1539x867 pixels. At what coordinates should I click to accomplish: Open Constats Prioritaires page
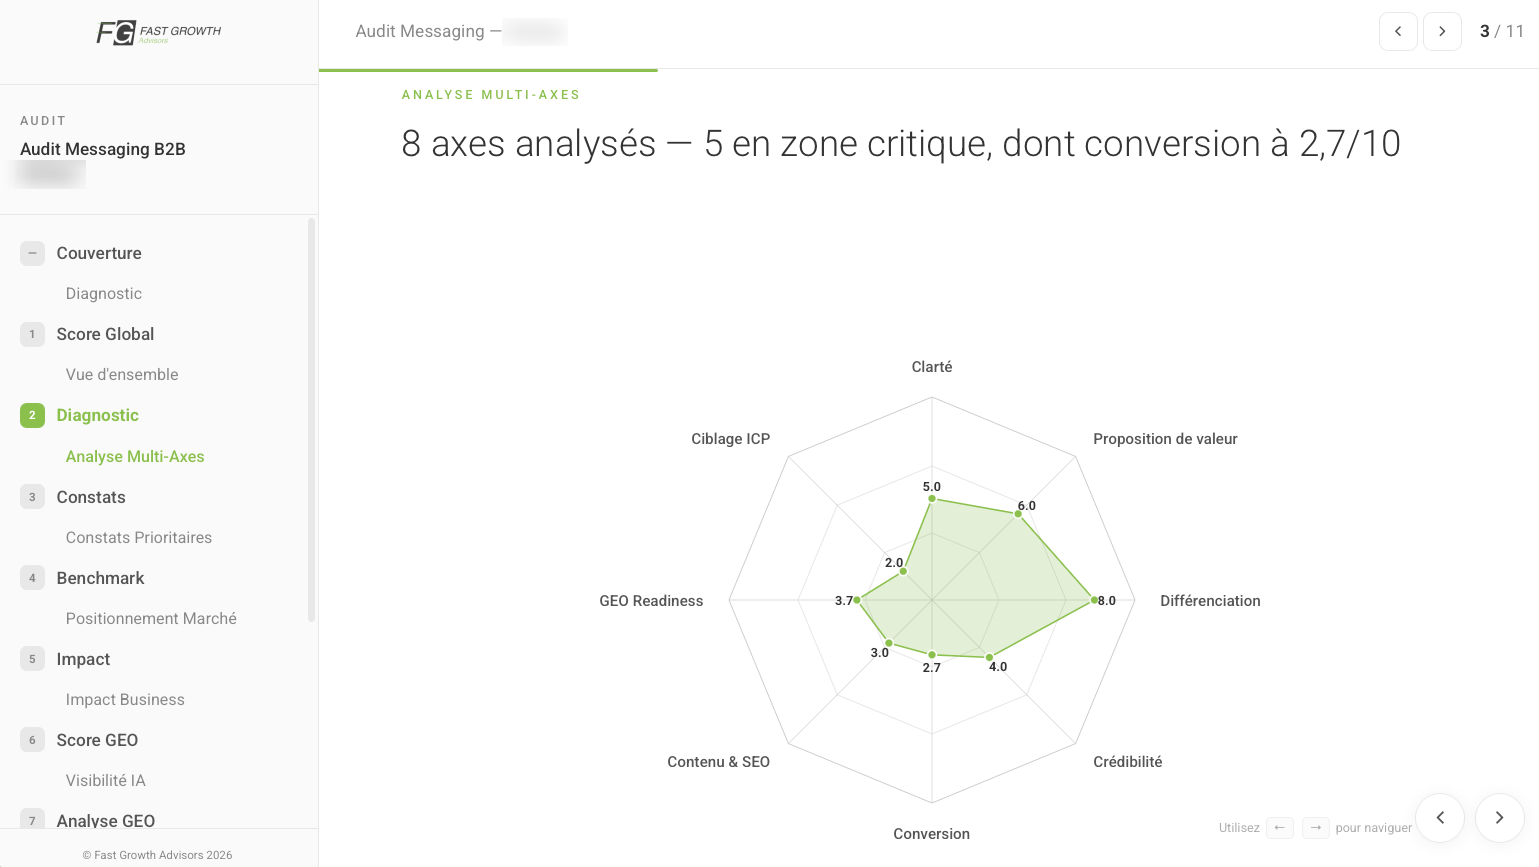pos(139,537)
